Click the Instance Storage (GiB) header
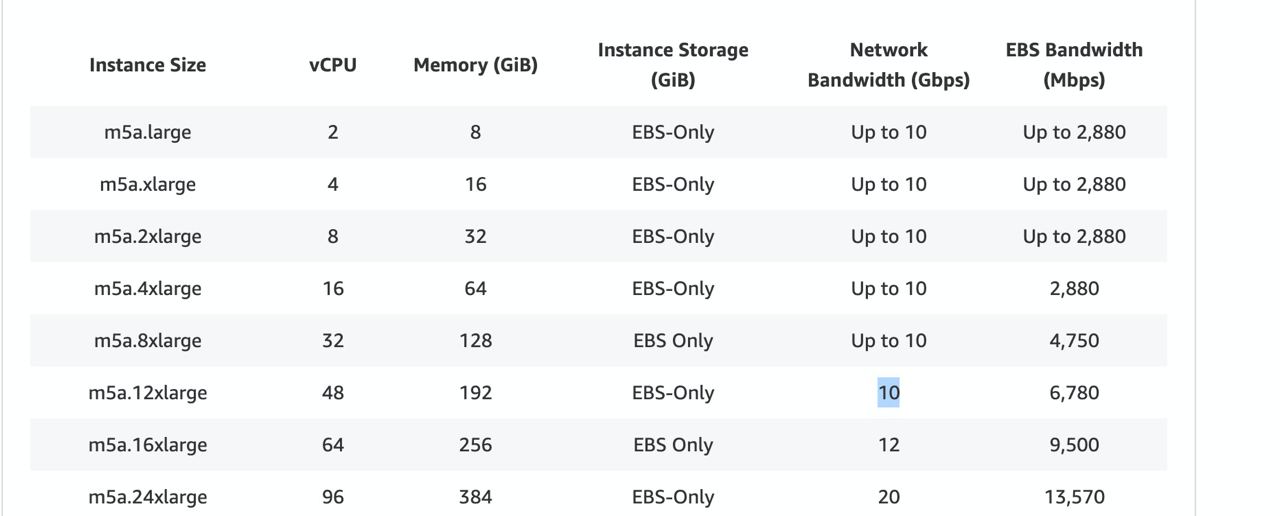The image size is (1280, 516). [x=673, y=65]
